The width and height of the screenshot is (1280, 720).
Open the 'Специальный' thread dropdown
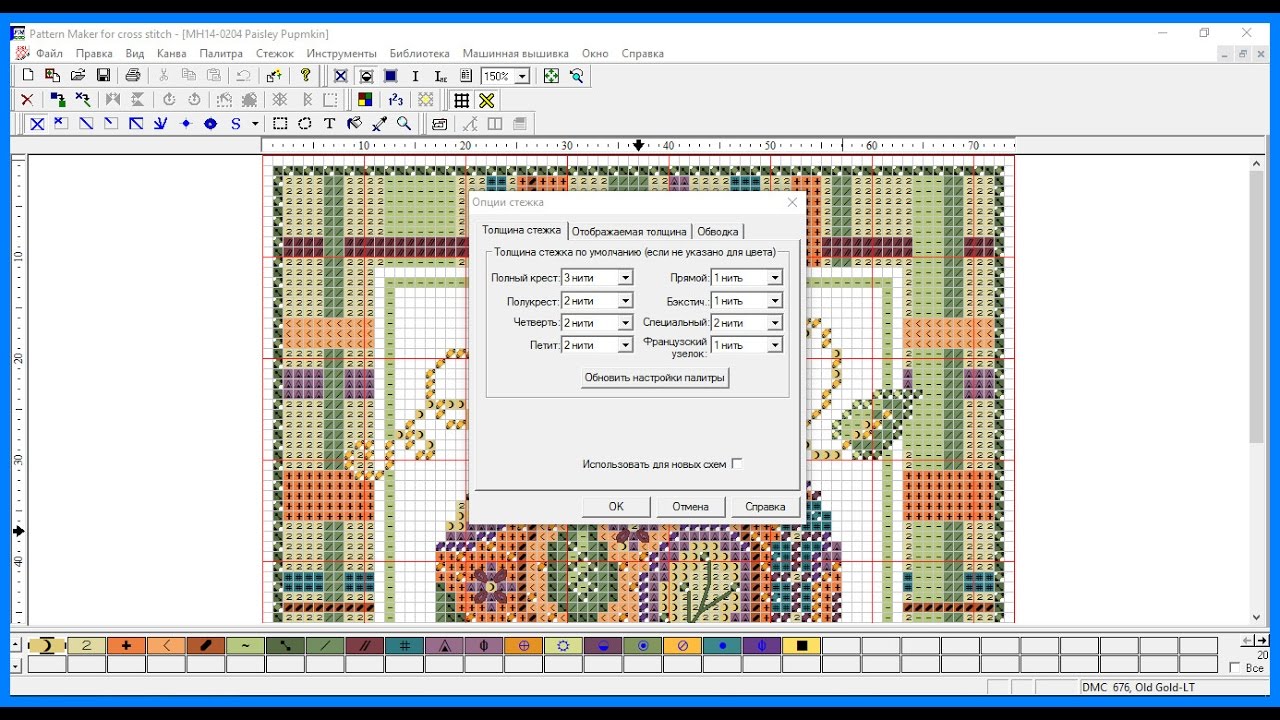tap(775, 323)
